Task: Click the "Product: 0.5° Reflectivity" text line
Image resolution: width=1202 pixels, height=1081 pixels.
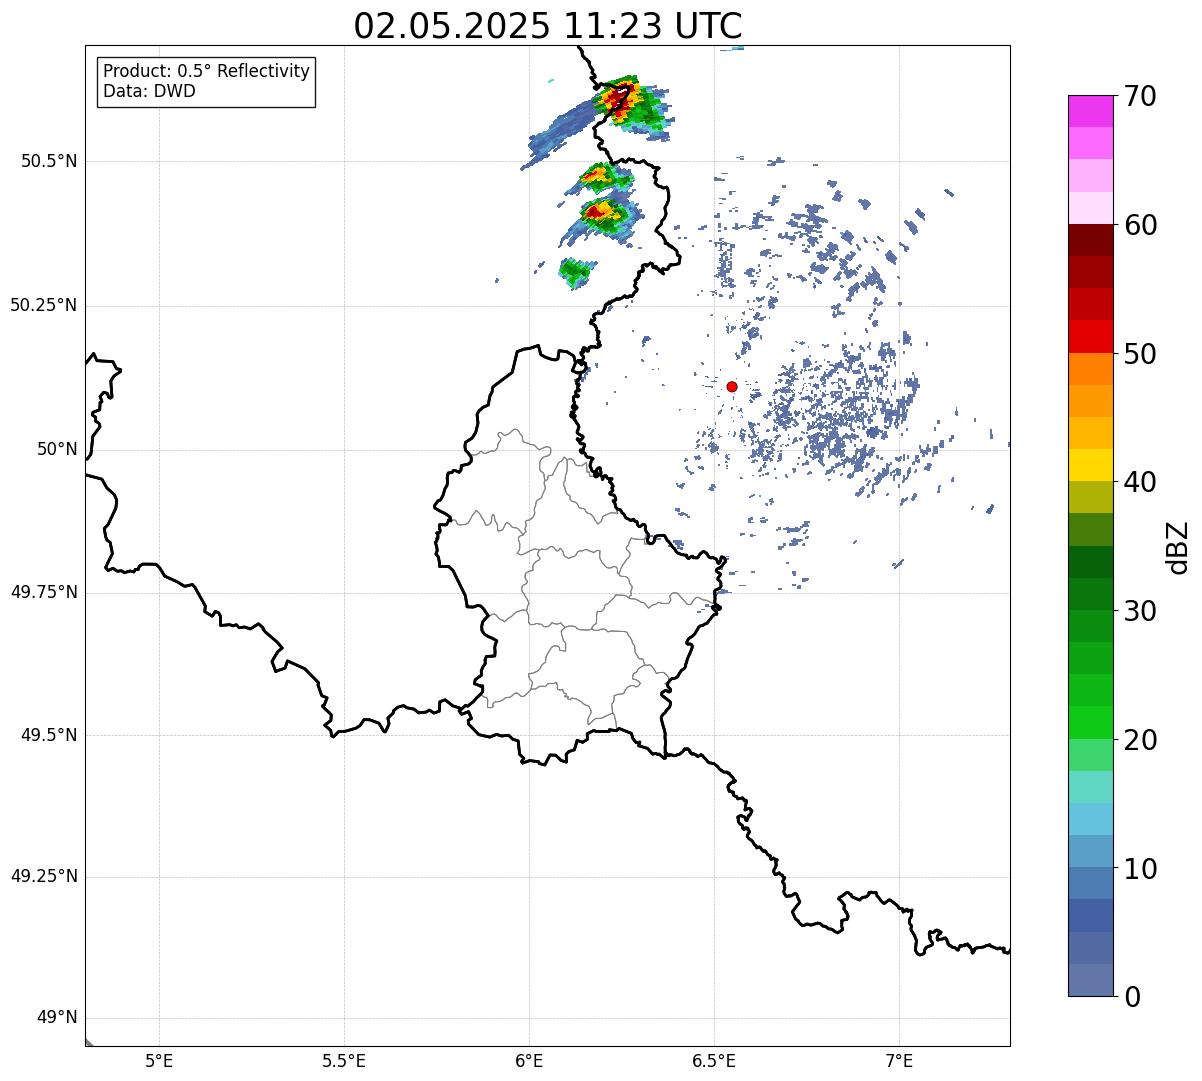Action: point(207,72)
